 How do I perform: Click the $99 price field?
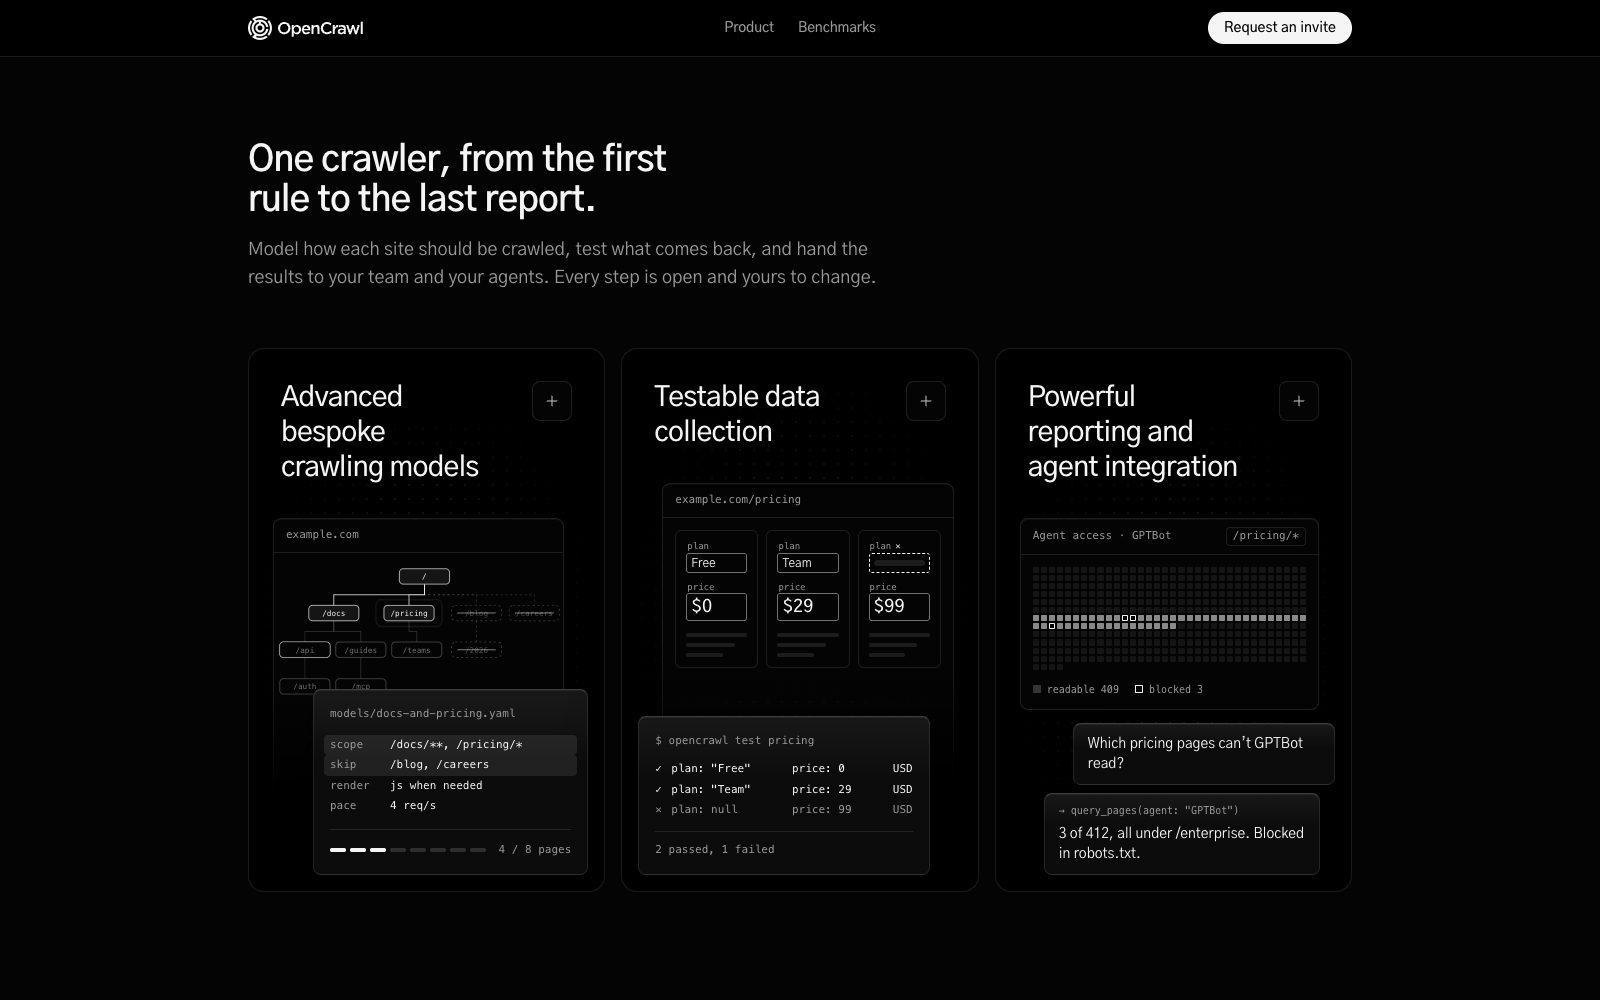coord(899,606)
